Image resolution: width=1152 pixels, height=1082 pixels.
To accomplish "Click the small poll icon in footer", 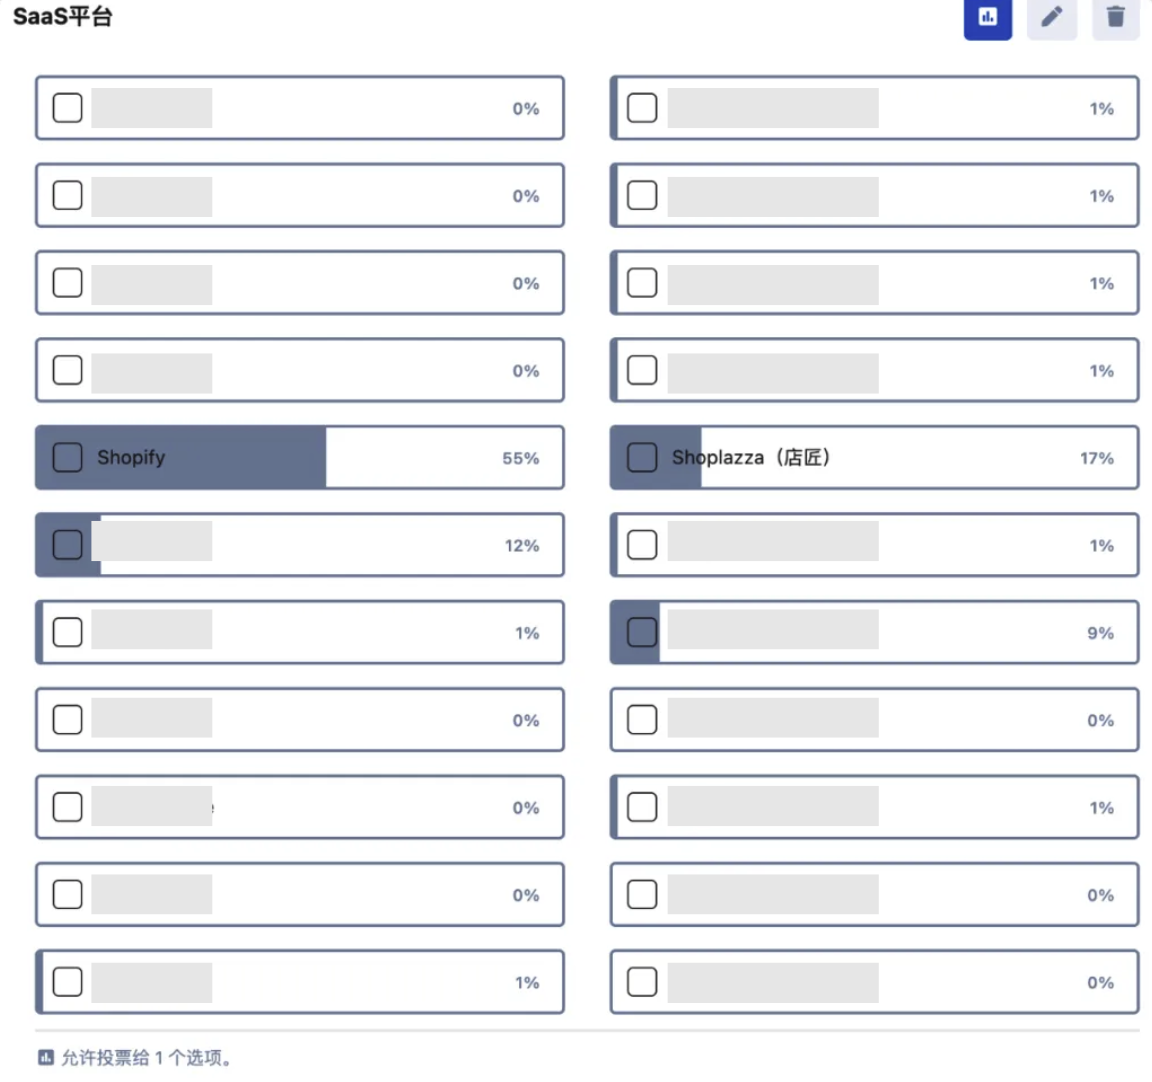I will pyautogui.click(x=46, y=1057).
